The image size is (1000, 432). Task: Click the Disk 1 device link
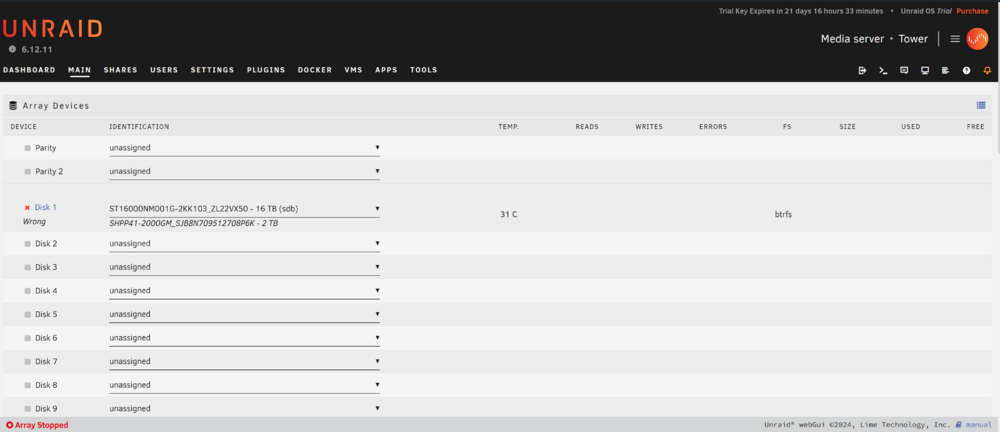click(x=46, y=207)
